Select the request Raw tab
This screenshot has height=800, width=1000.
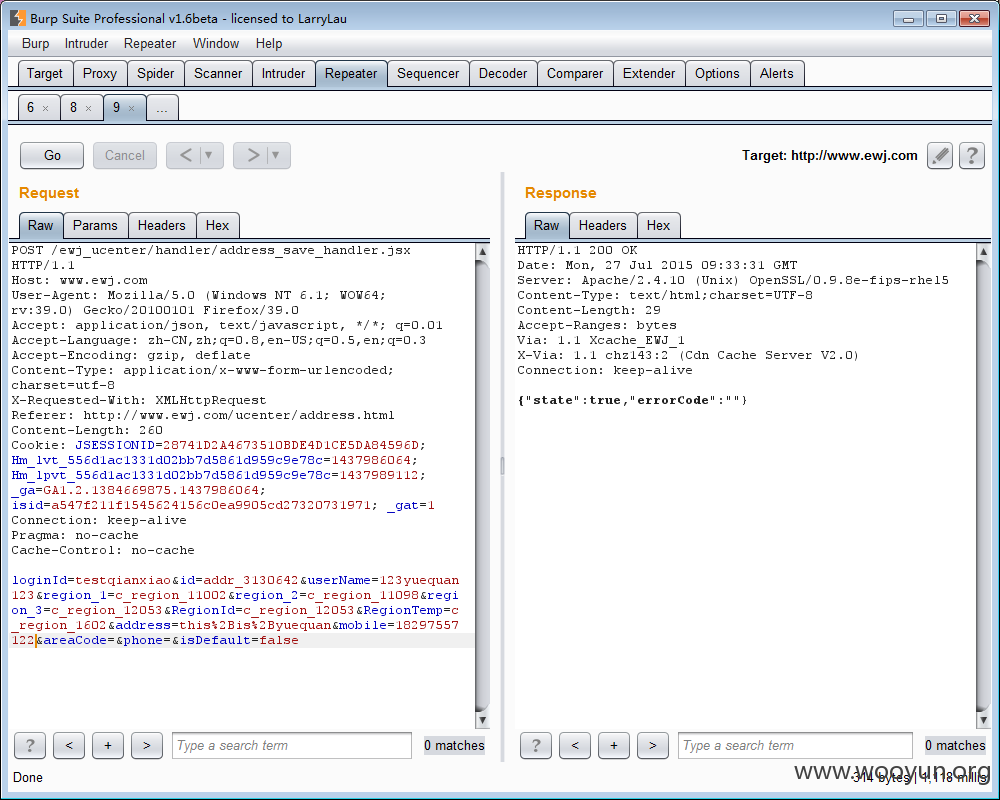coord(40,225)
